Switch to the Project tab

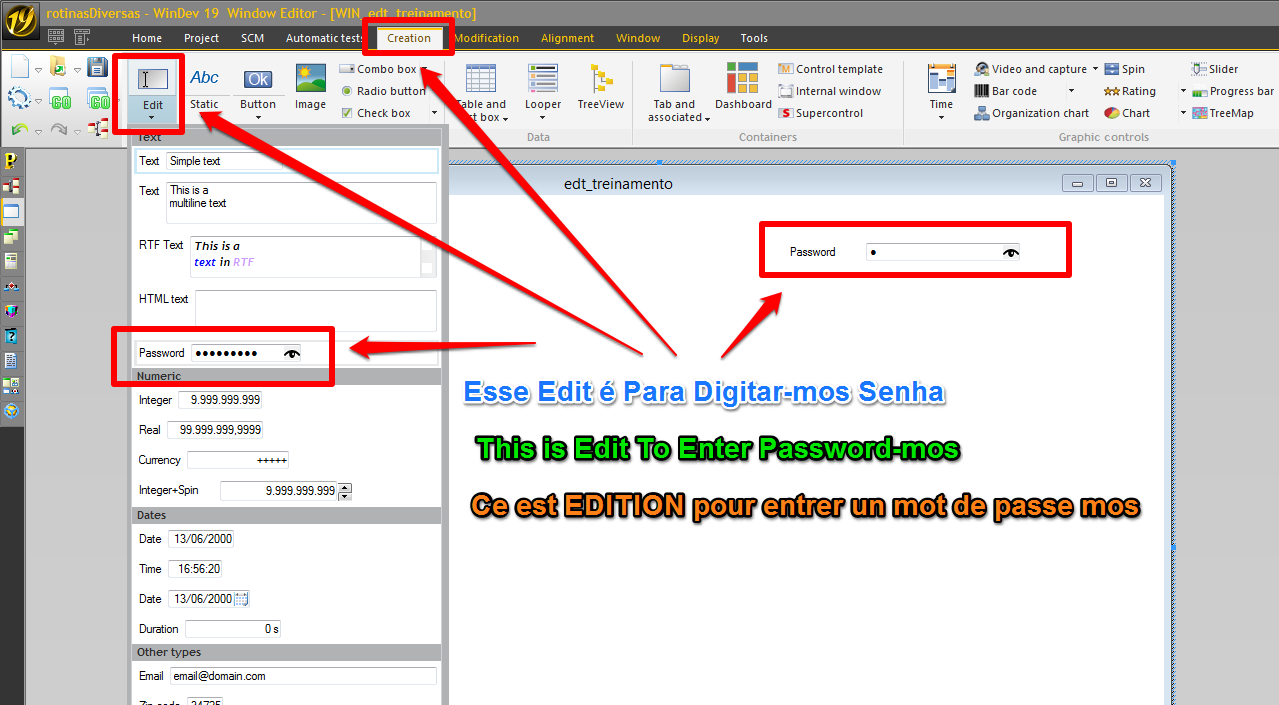coord(201,38)
